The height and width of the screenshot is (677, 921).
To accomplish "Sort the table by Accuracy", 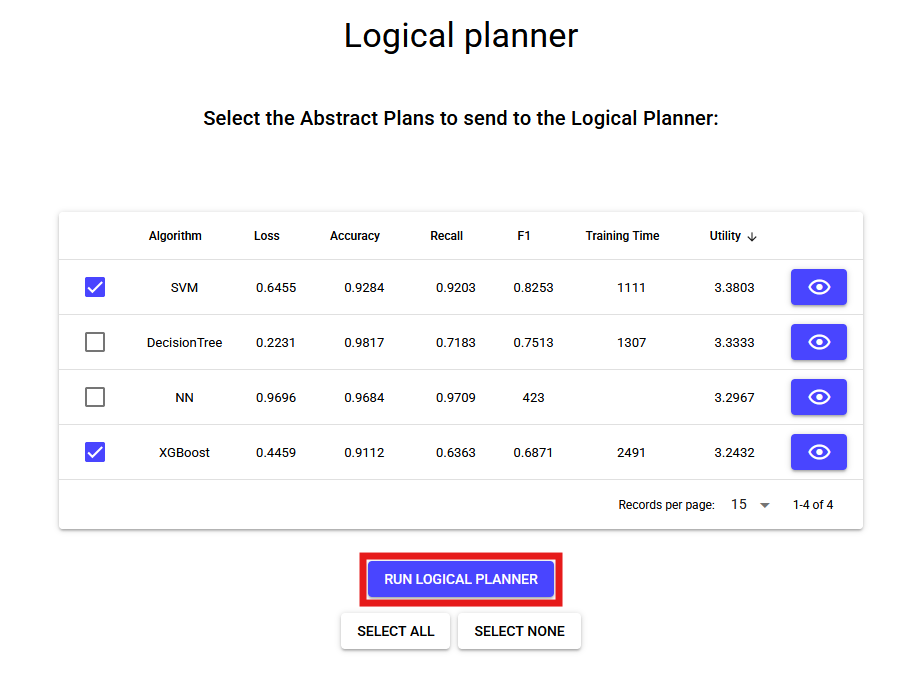I will (x=354, y=236).
